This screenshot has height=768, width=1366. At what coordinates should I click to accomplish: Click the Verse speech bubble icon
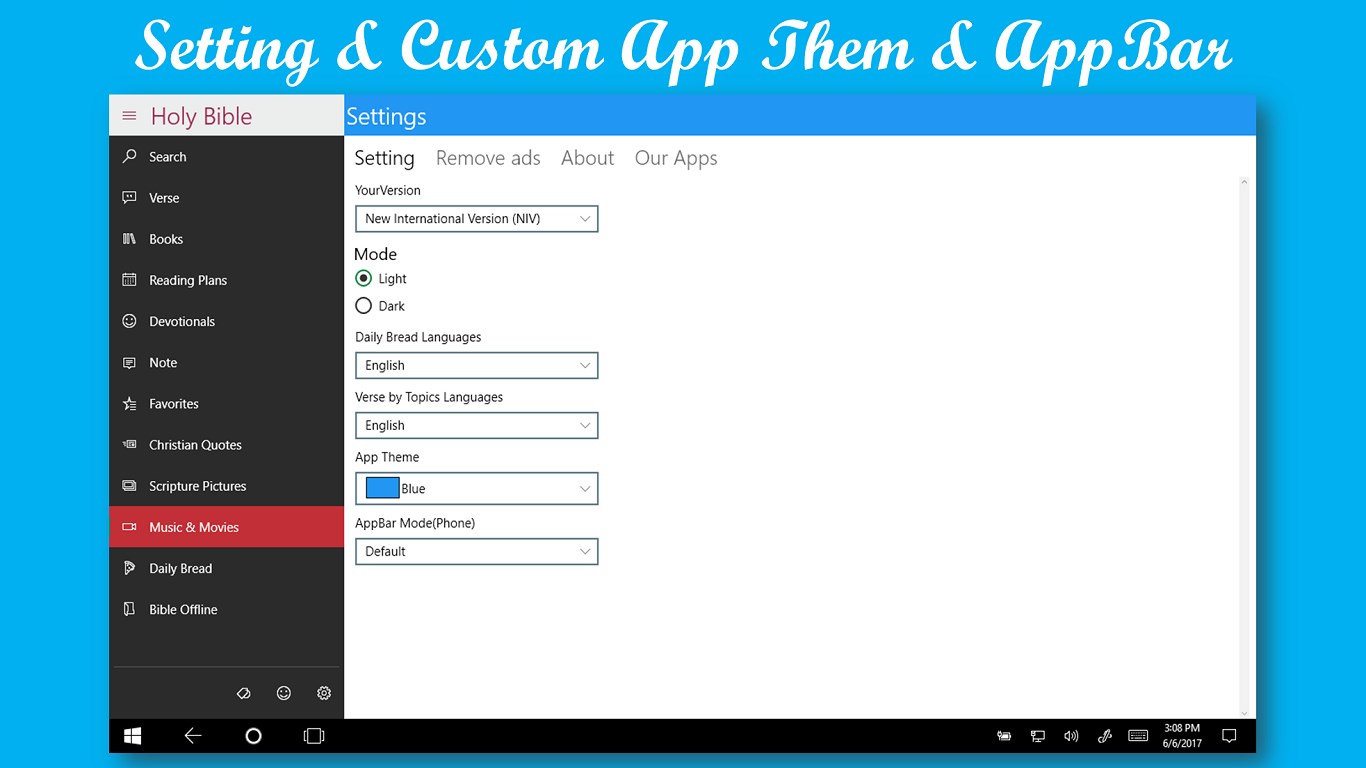point(129,198)
